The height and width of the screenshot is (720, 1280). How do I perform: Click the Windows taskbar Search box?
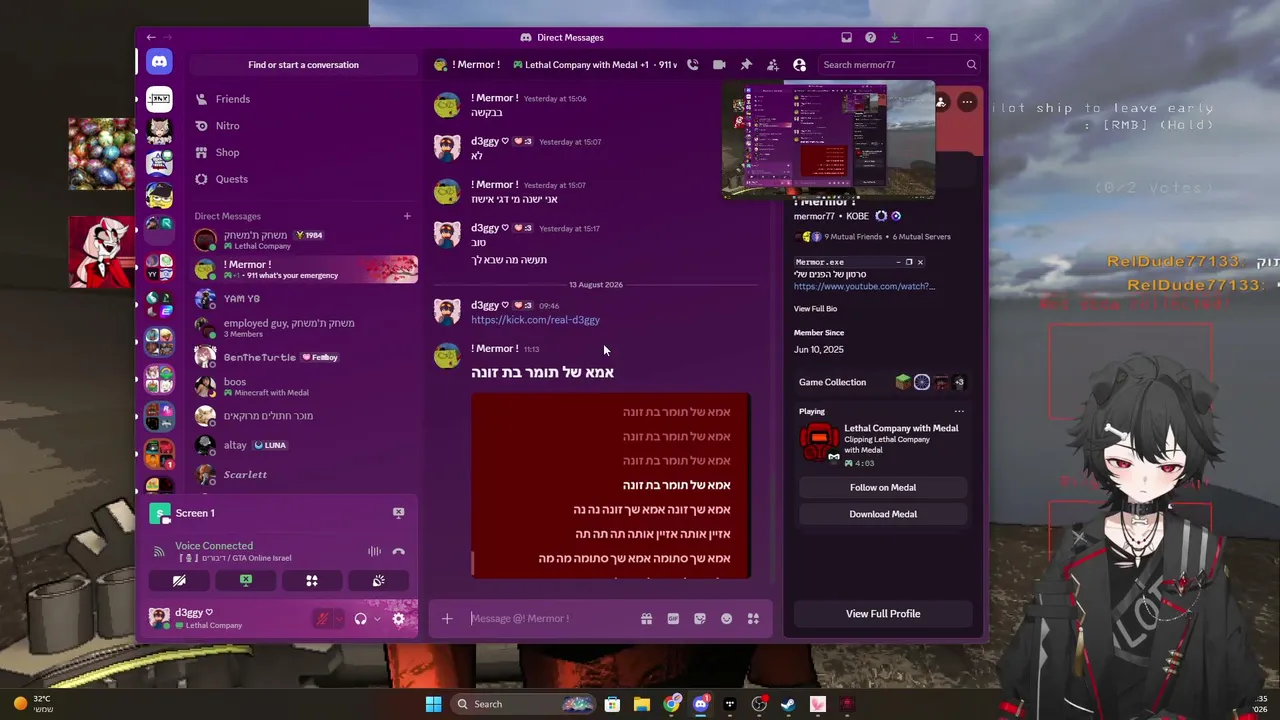click(524, 704)
